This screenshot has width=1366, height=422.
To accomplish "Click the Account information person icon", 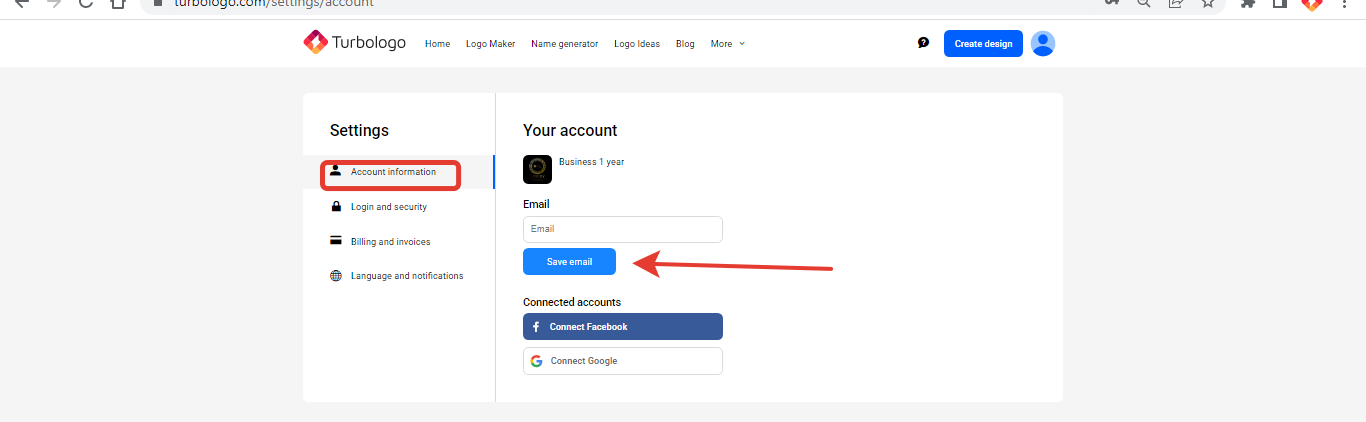I will click(x=336, y=171).
